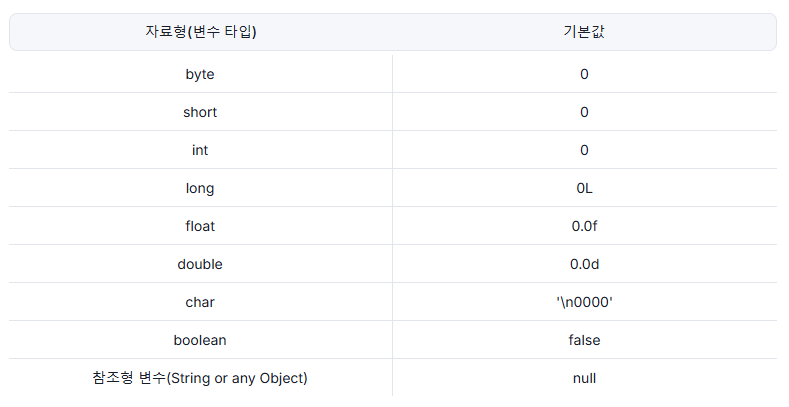Select the double type cell

click(200, 264)
